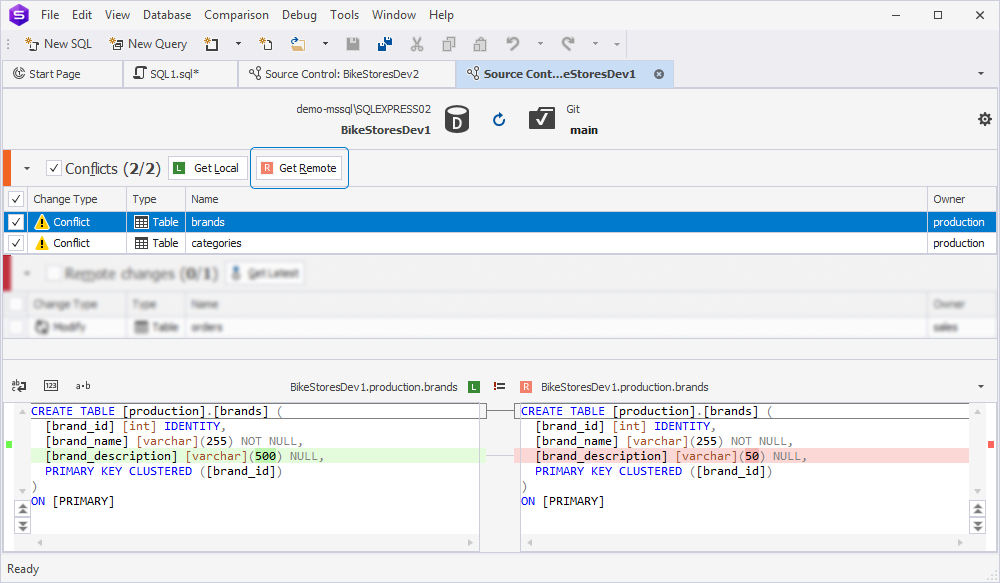The image size is (1000, 583).
Task: Click the commit checkmark icon near Git
Action: click(x=541, y=119)
